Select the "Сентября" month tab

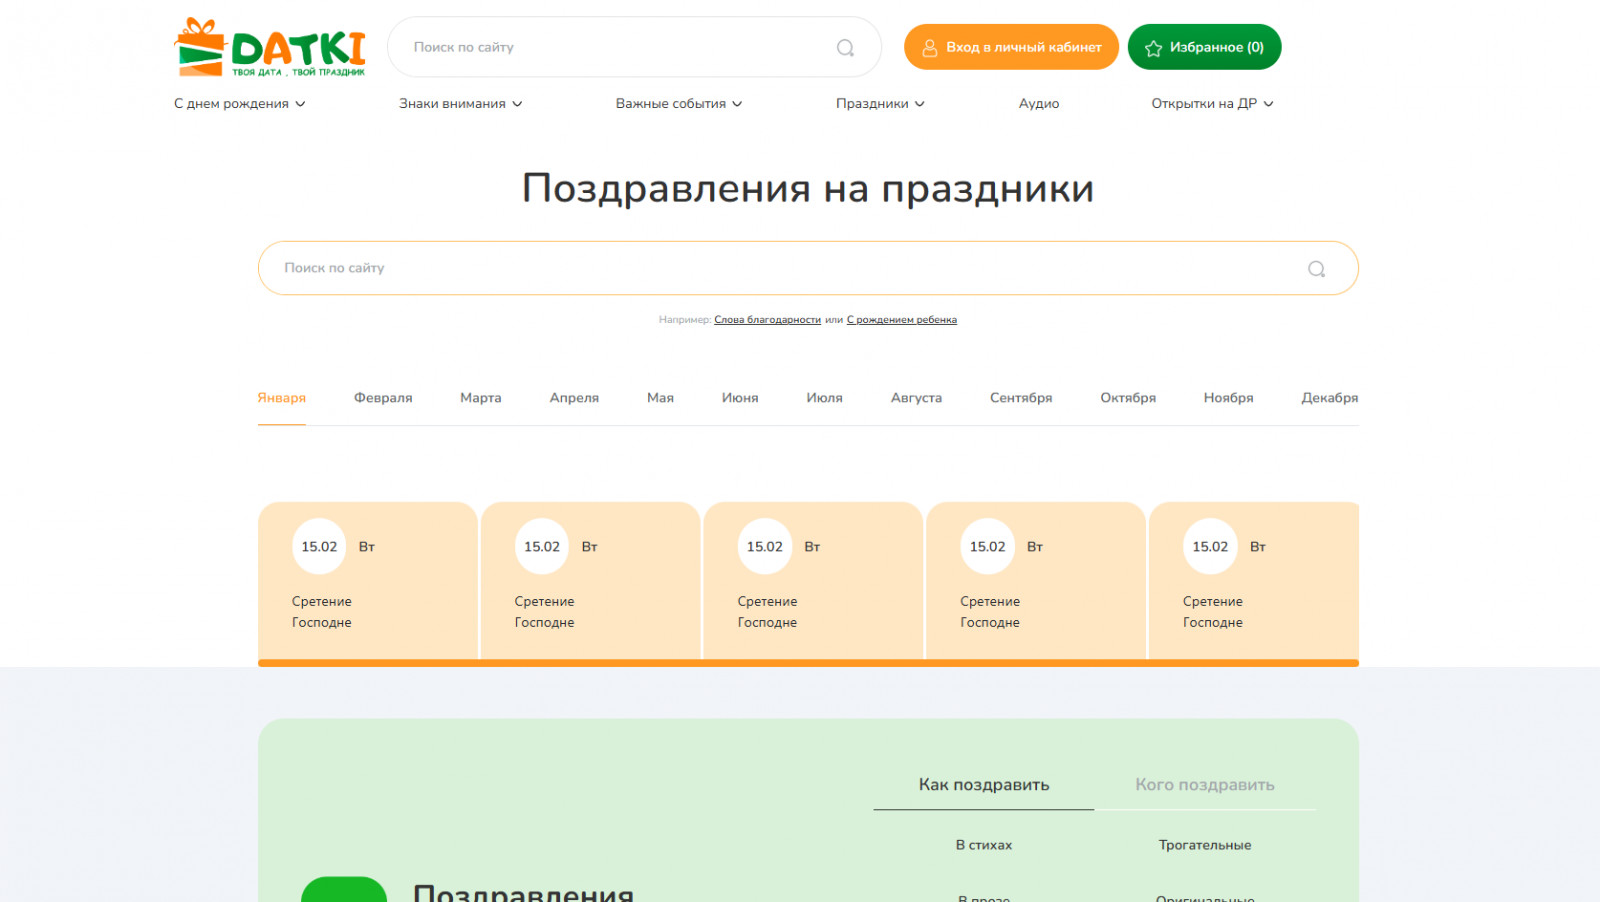click(1021, 398)
